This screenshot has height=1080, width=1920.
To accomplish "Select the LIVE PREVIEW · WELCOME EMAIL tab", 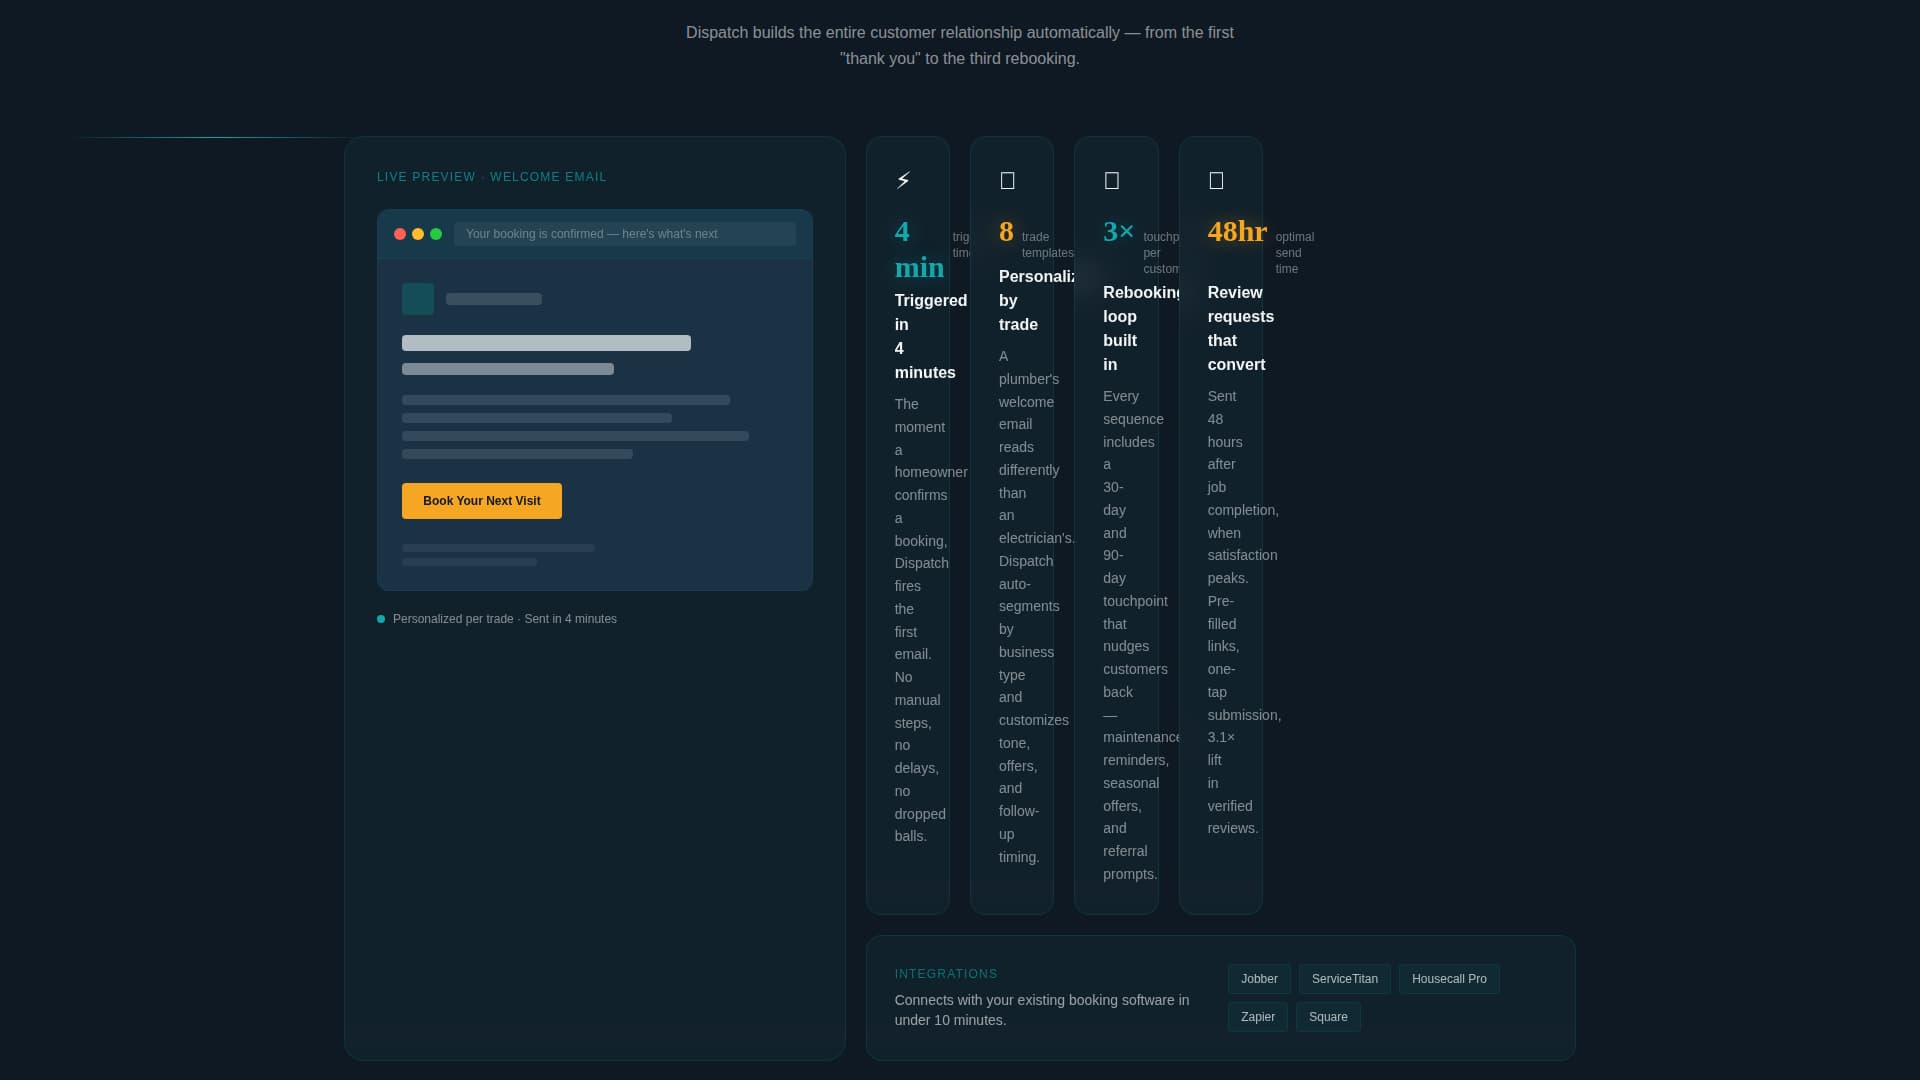I will pos(491,176).
